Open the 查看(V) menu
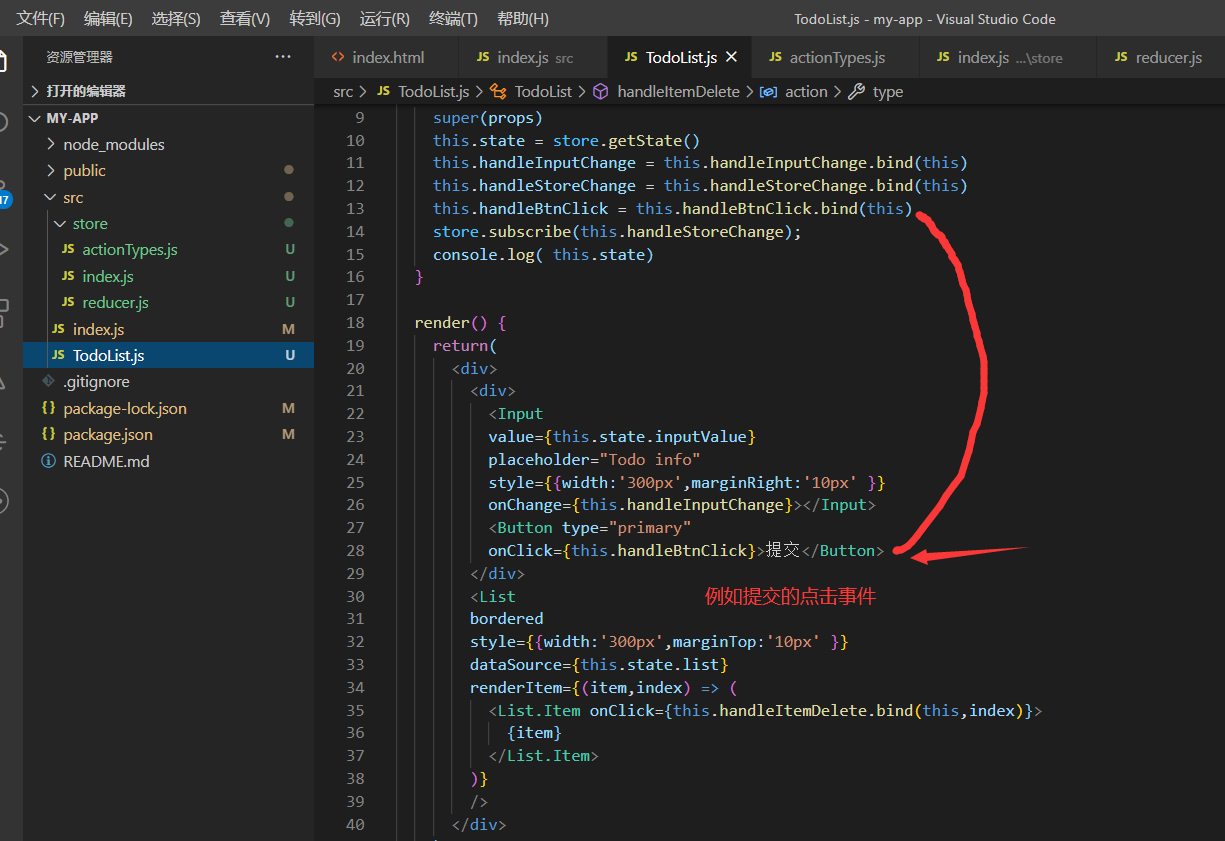Screen dimensions: 1225x841 245,19
